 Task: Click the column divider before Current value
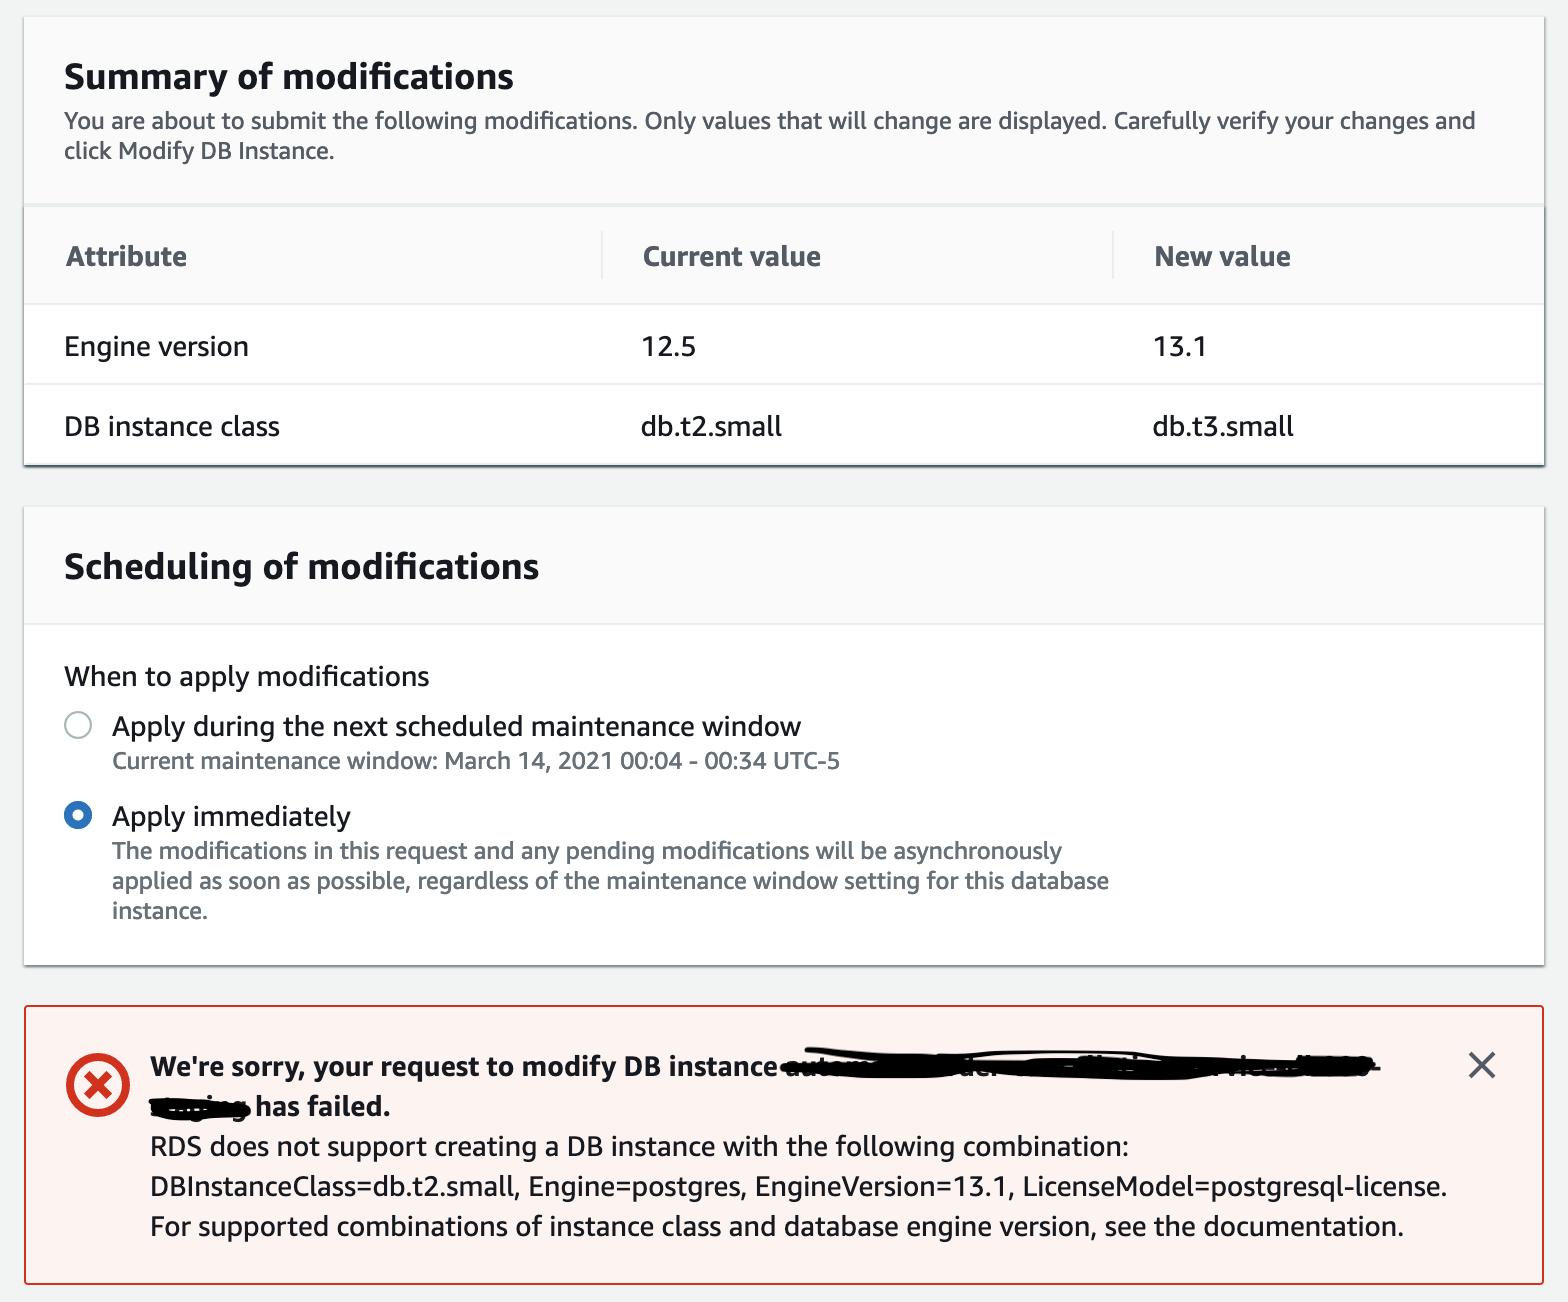602,255
